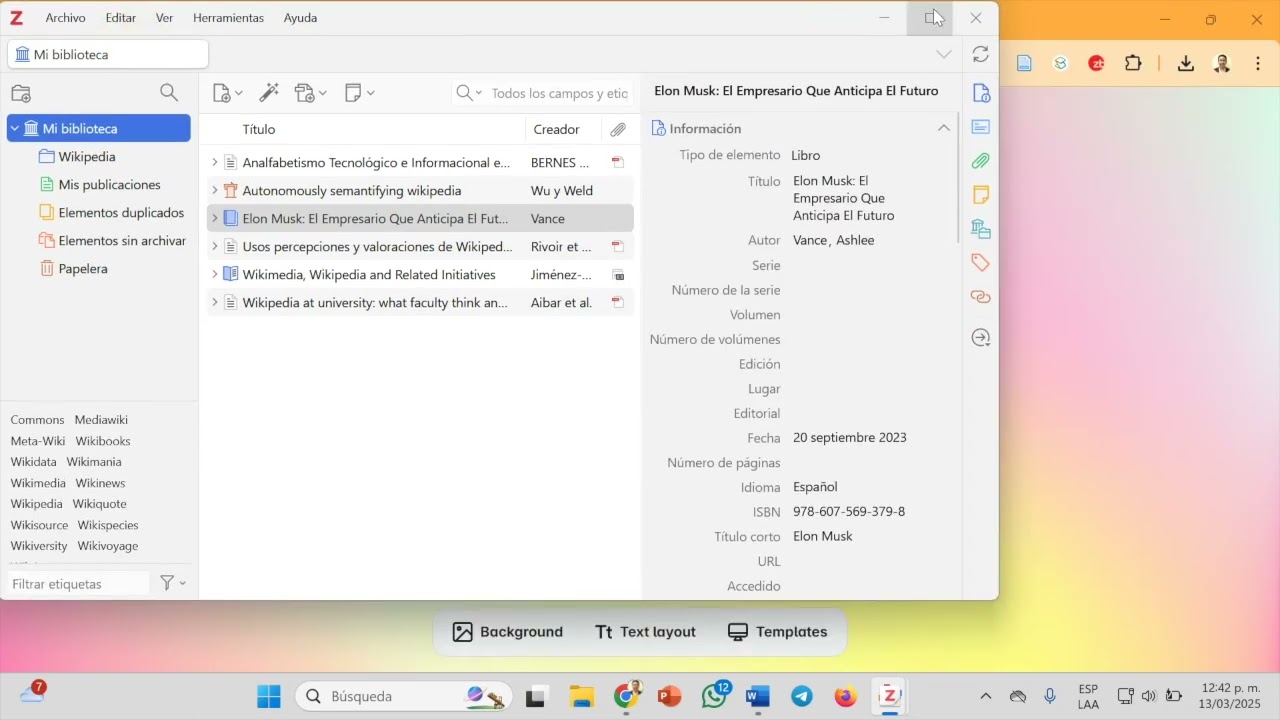Click snapshot icon on Wikimedia, Wikipedia row

point(618,274)
